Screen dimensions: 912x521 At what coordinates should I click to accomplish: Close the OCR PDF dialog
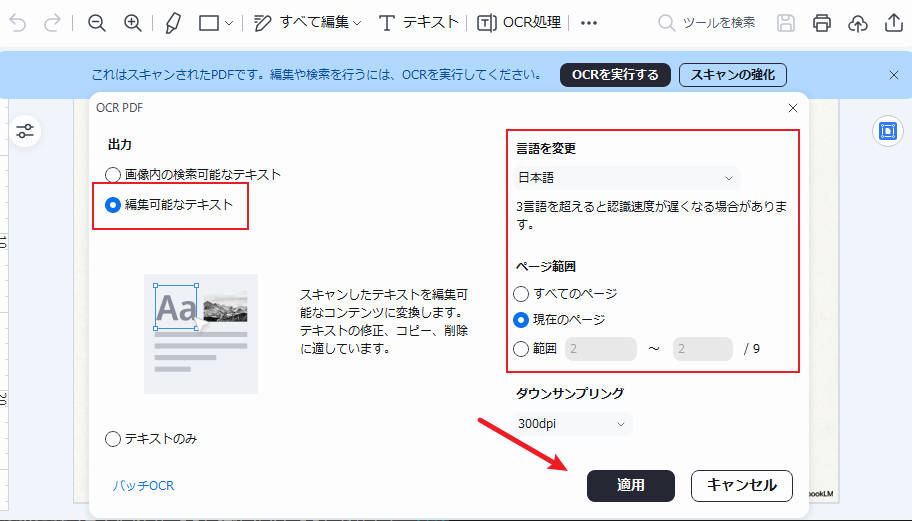pyautogui.click(x=793, y=108)
